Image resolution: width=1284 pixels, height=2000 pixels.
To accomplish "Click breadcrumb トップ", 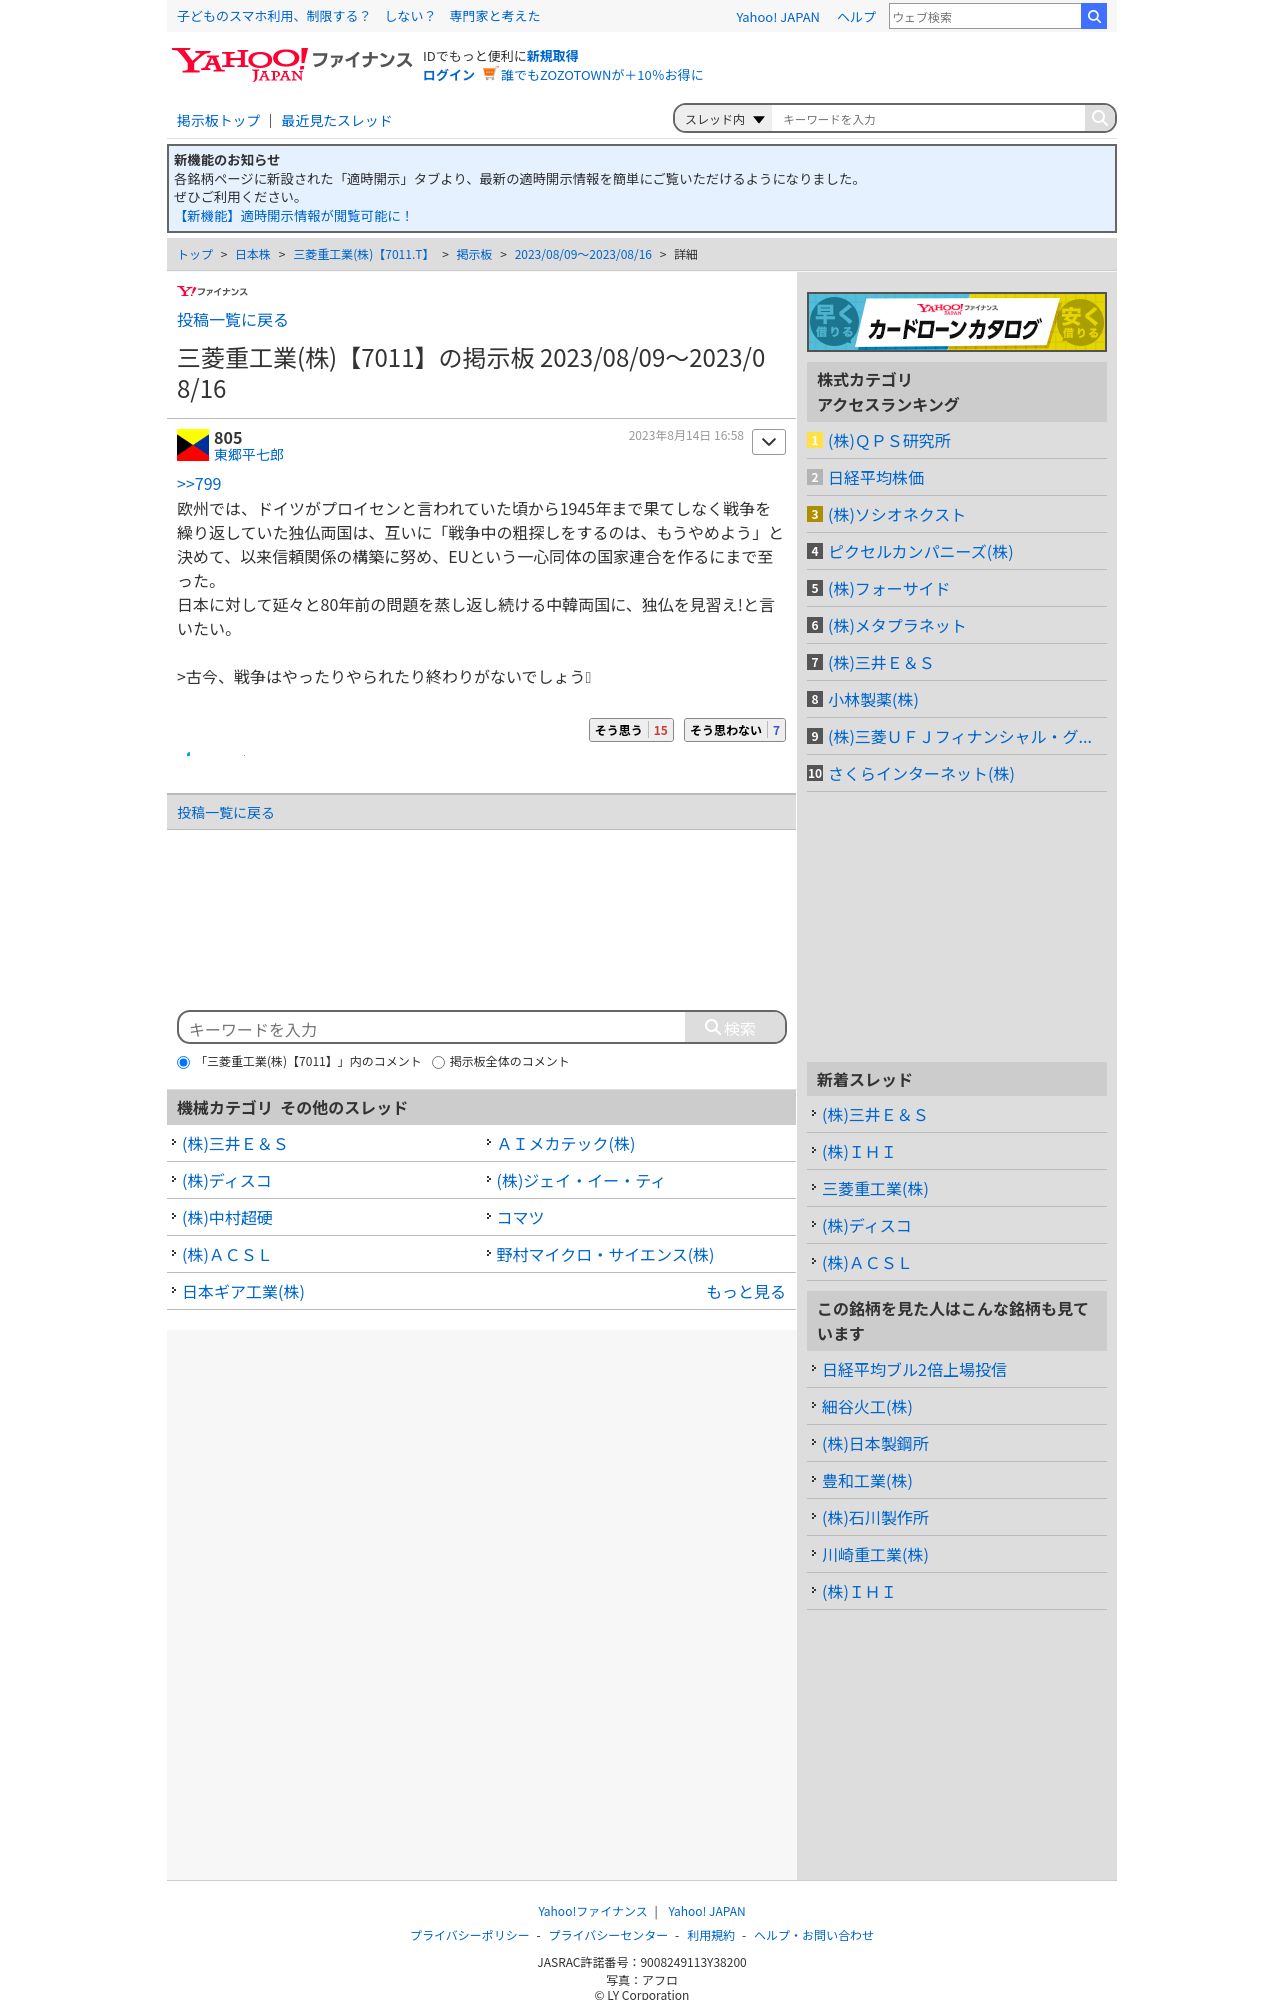I will pyautogui.click(x=195, y=255).
